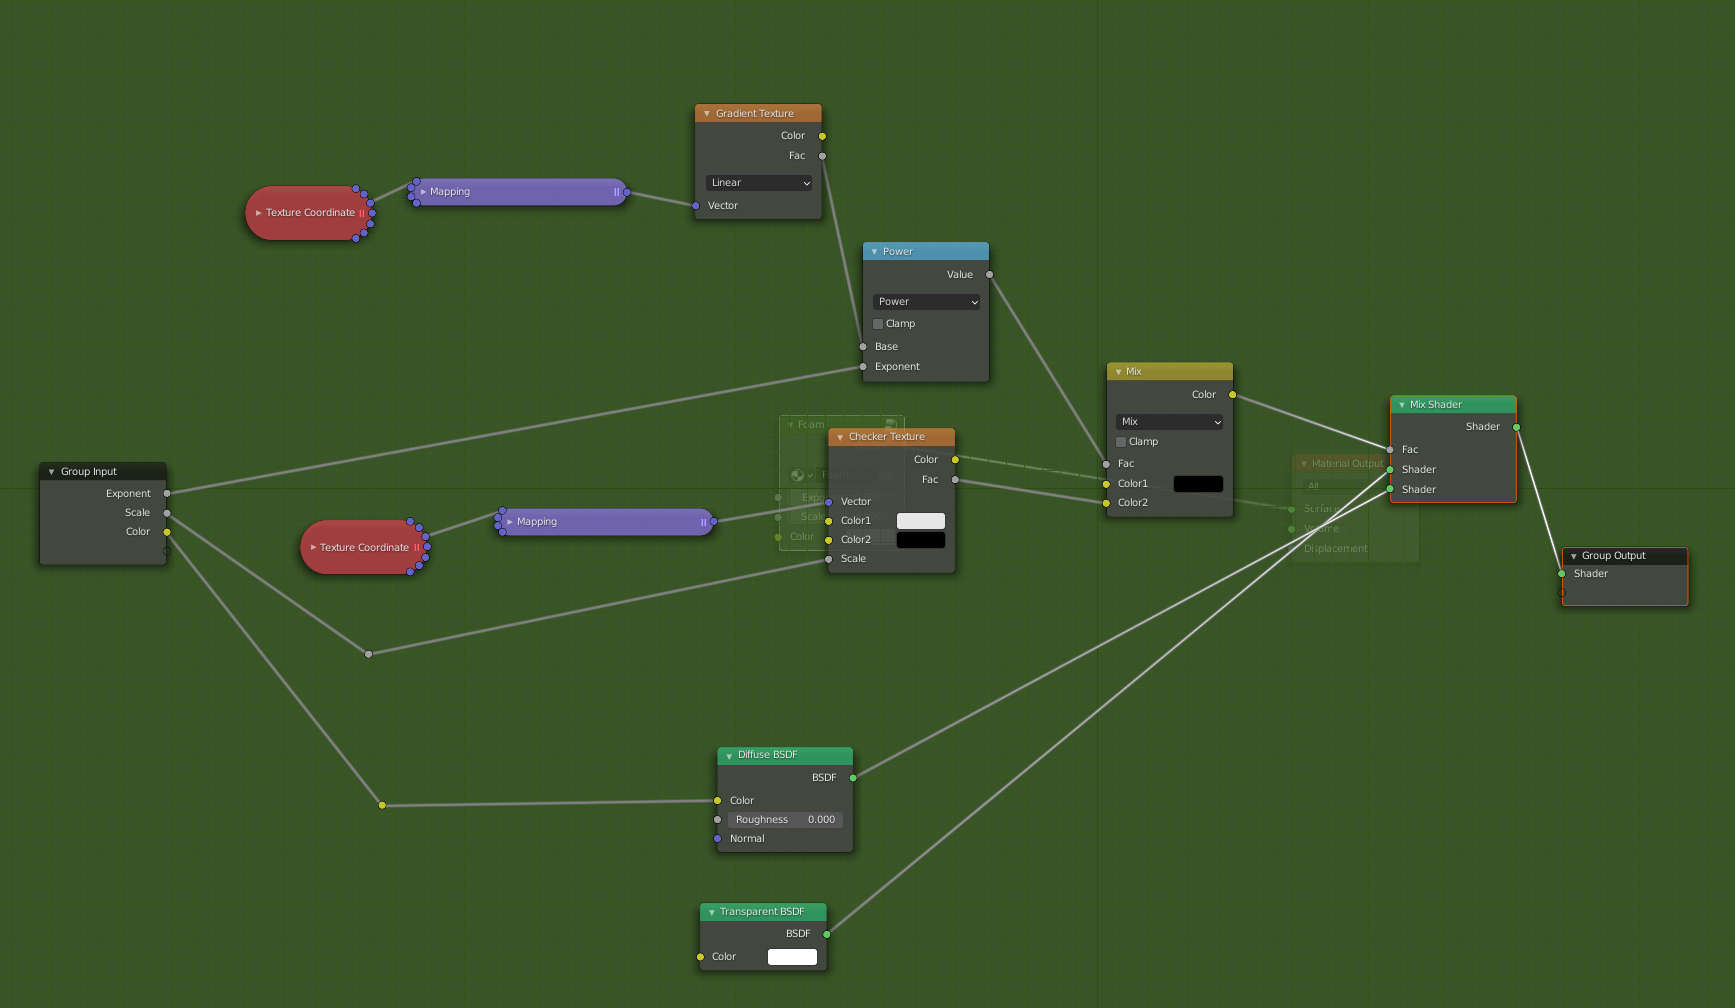Image resolution: width=1735 pixels, height=1008 pixels.
Task: Select Diffuse BSDF Color input socket
Action: point(718,801)
